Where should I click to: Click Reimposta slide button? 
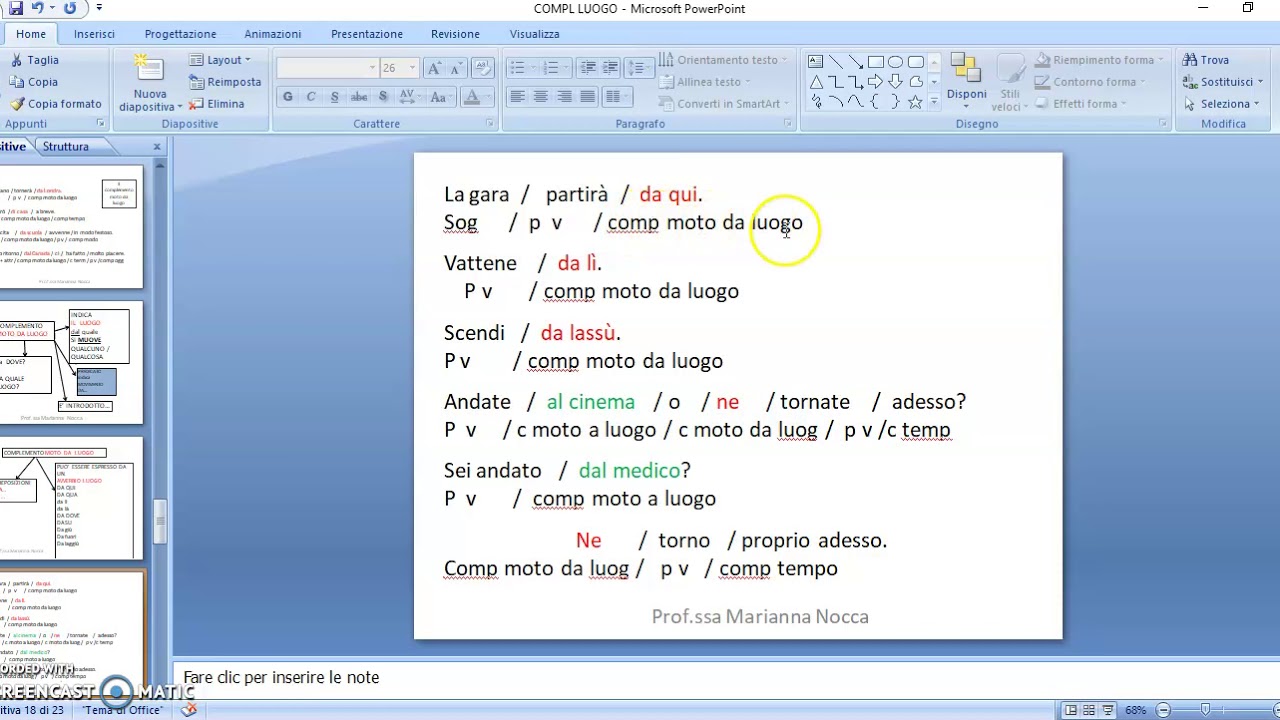[225, 82]
